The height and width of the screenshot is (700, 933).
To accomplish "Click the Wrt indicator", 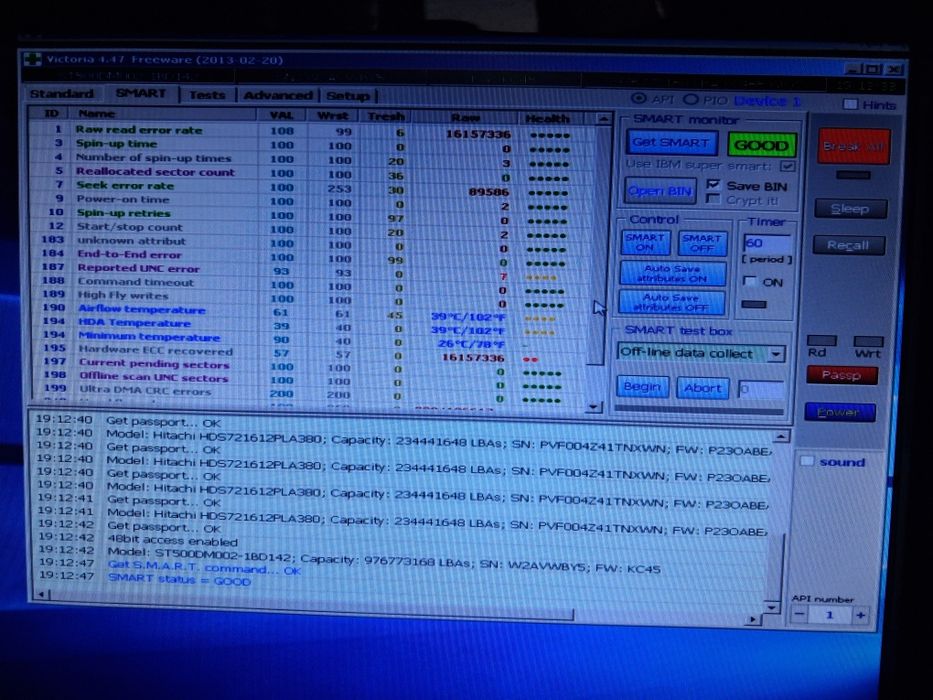I will [x=868, y=341].
